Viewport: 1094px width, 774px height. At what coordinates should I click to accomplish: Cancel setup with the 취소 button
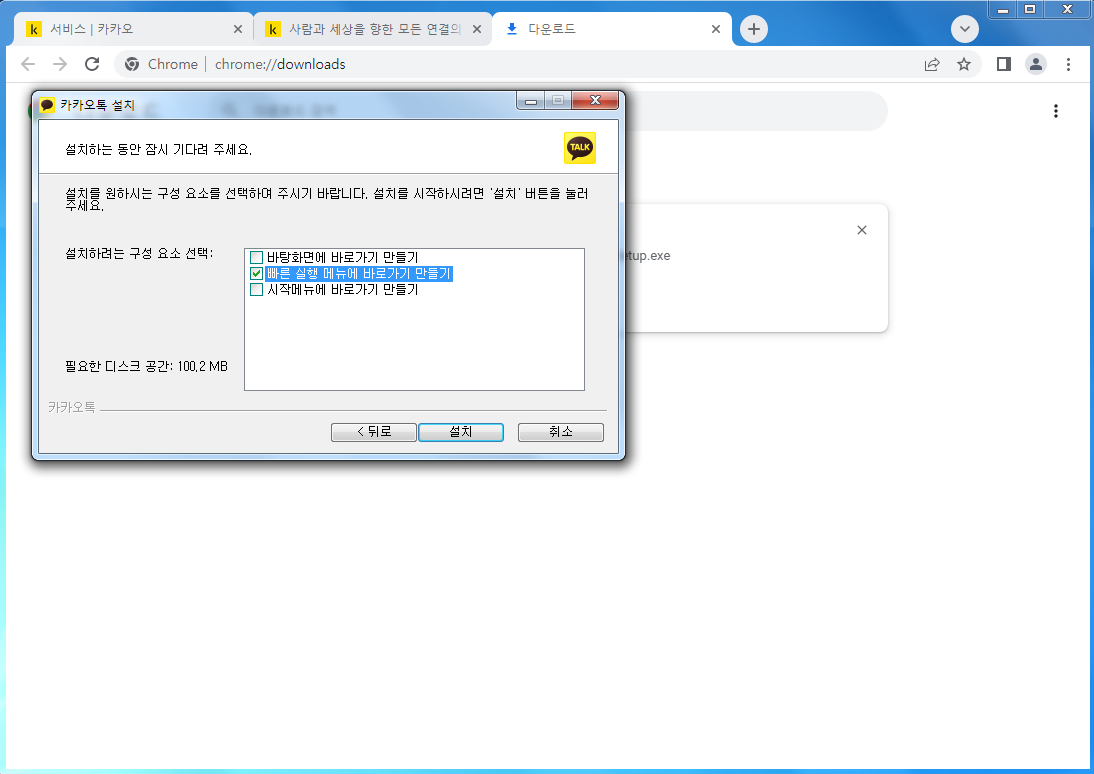pyautogui.click(x=560, y=432)
